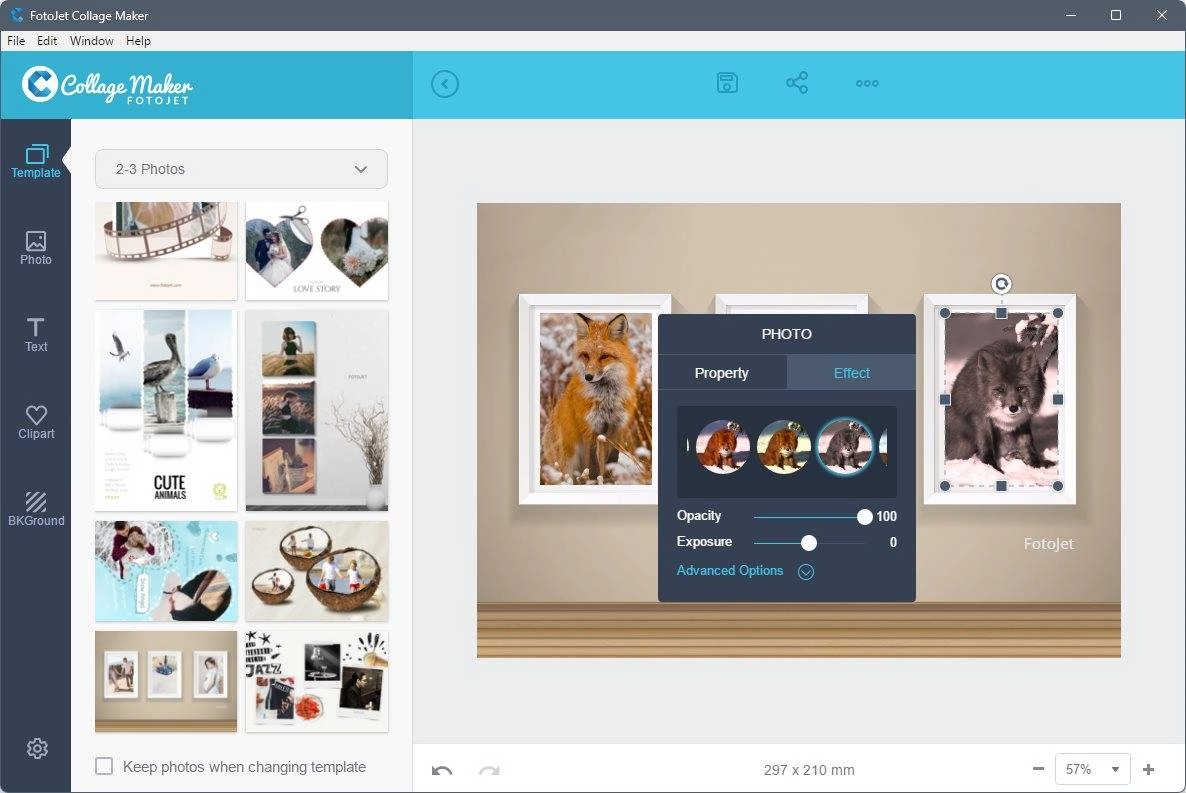Screen dimensions: 1186x793
Task: Expand Advanced Options chevron
Action: (806, 571)
